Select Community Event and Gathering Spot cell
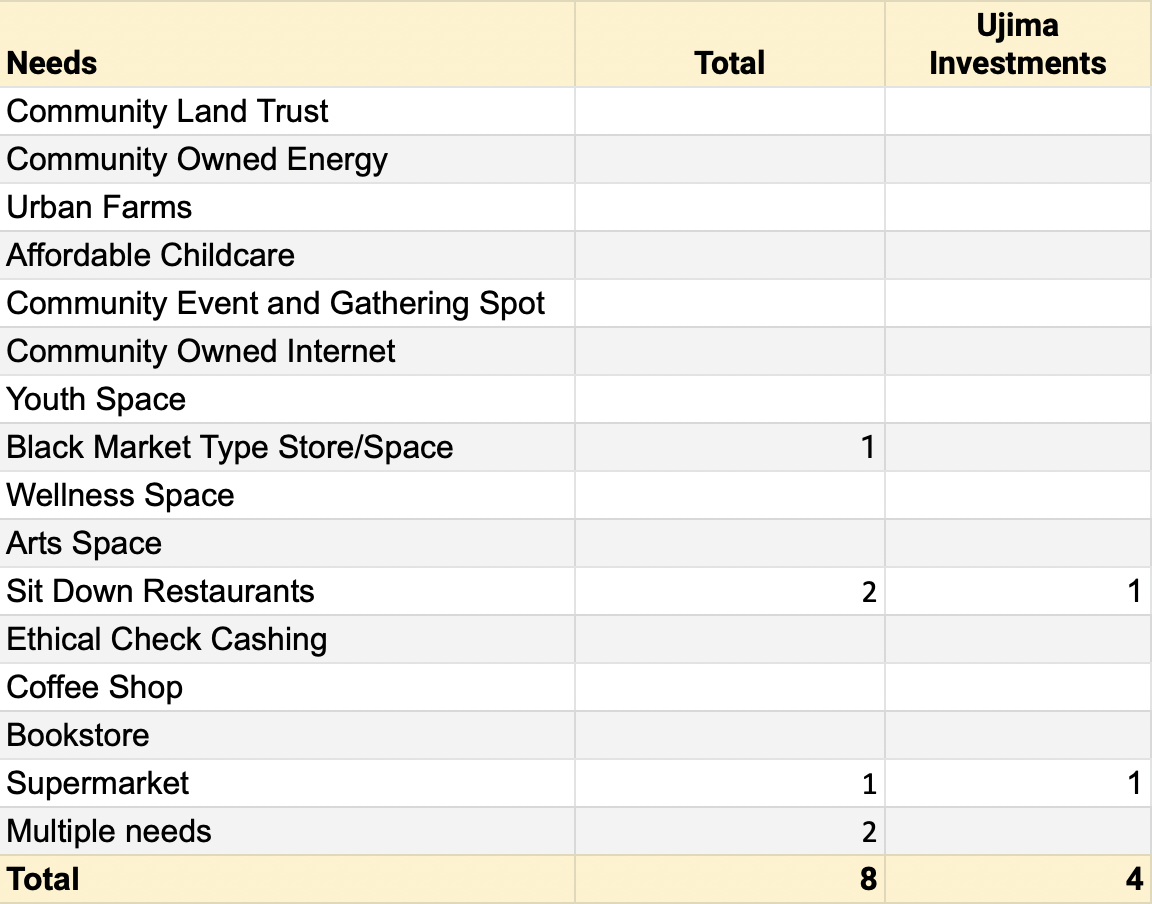Screen dimensions: 1152x904 point(275,303)
